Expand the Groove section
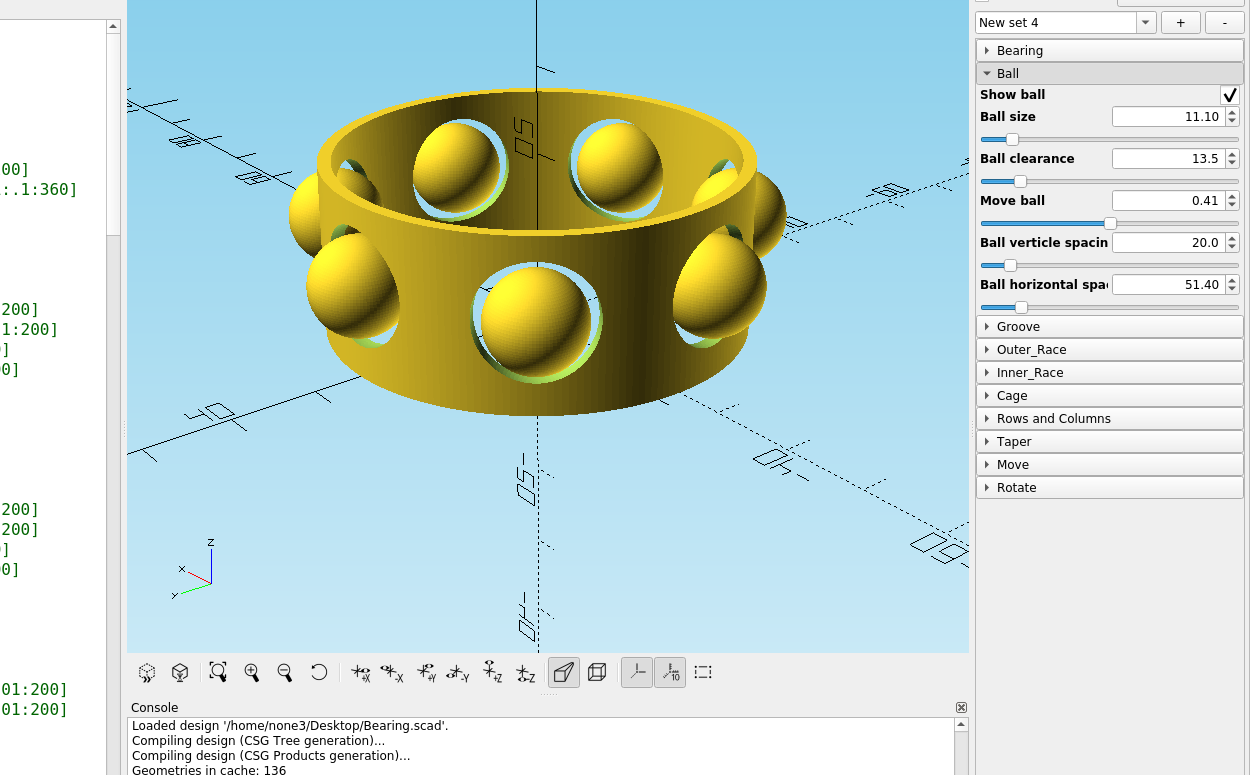Viewport: 1250px width, 775px height. point(1015,326)
